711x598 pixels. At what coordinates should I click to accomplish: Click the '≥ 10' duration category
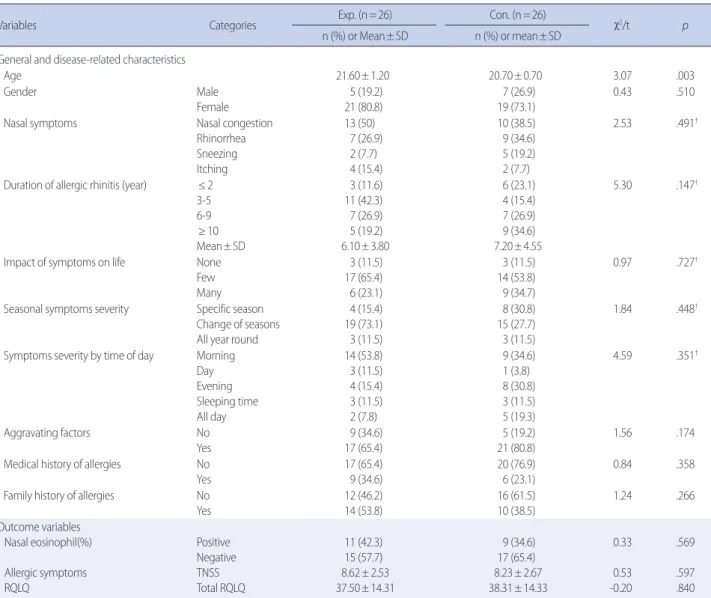tap(208, 231)
